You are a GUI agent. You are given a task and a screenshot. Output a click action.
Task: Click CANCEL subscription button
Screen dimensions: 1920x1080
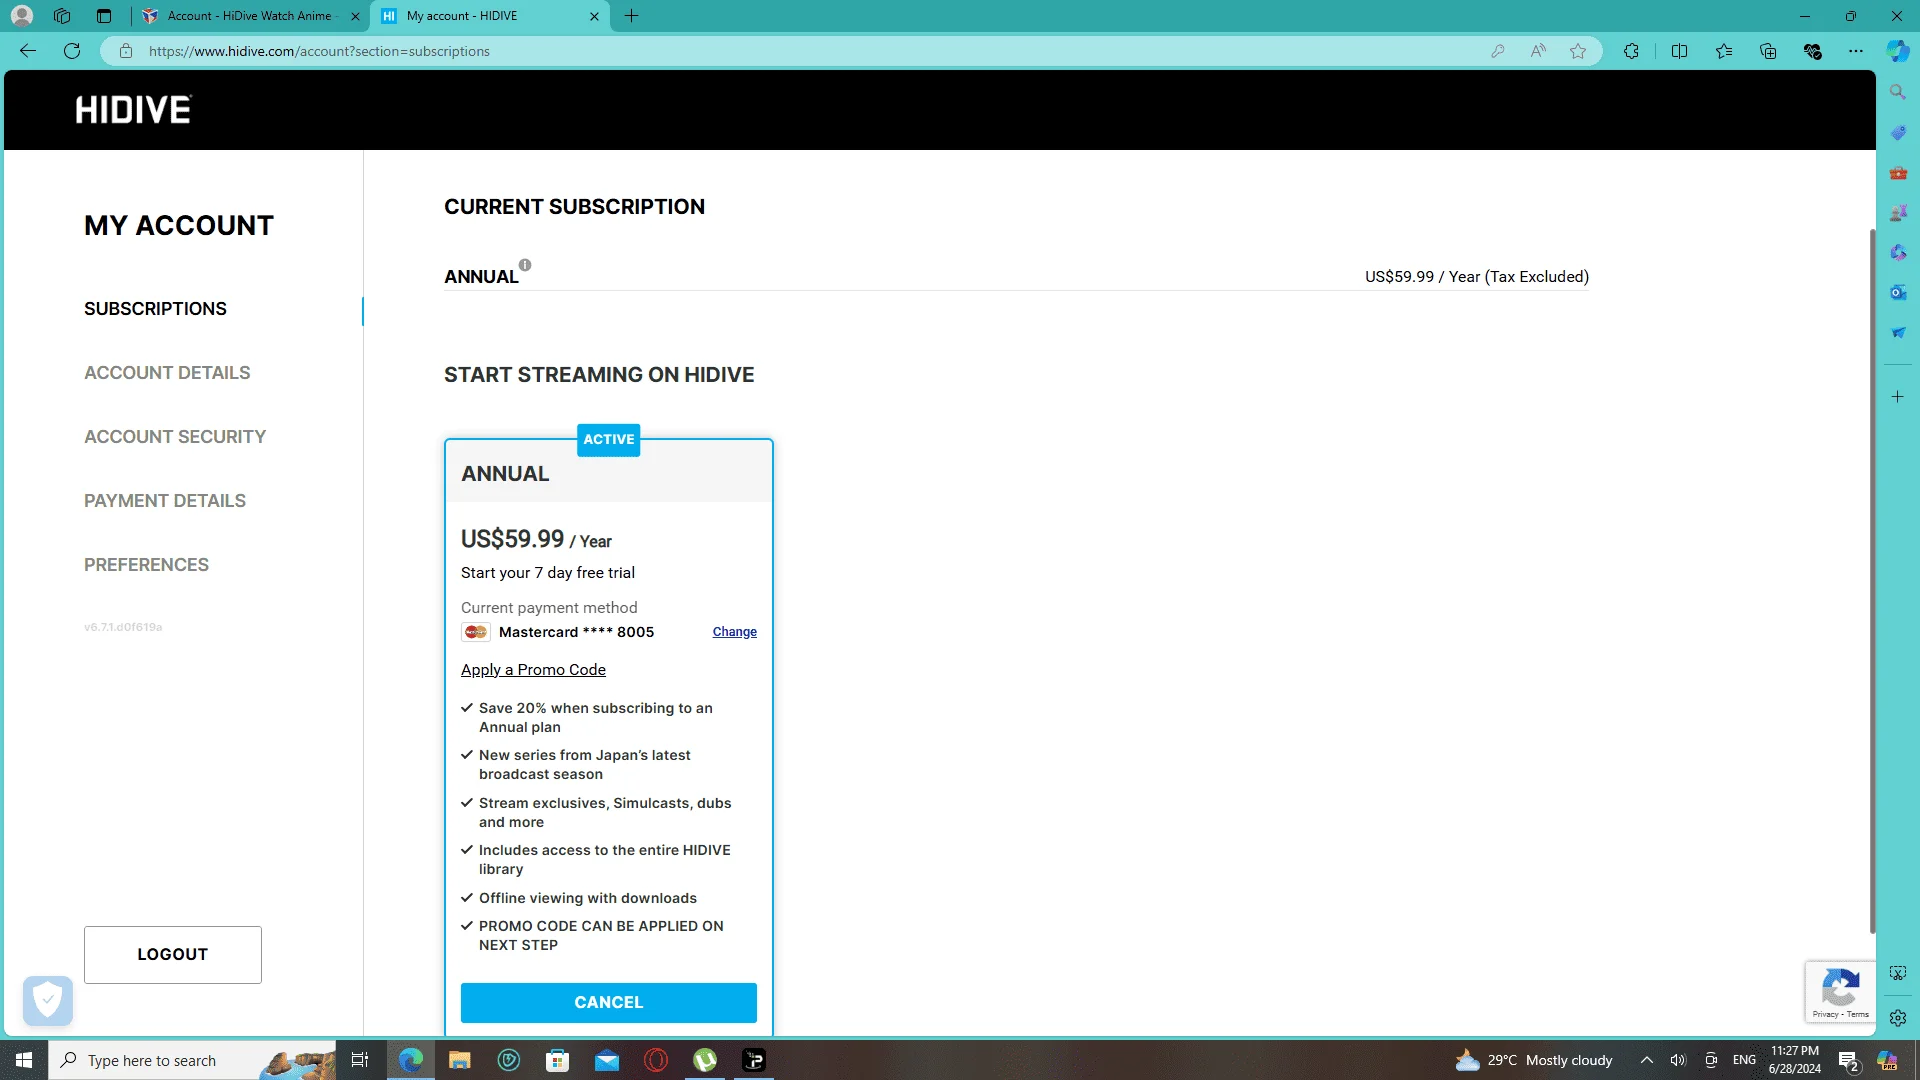point(609,1003)
